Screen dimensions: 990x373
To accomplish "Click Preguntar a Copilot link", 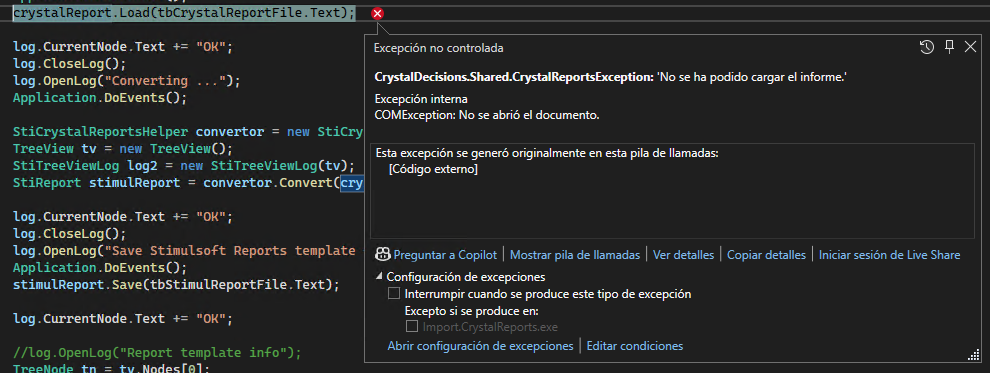I will coord(445,255).
